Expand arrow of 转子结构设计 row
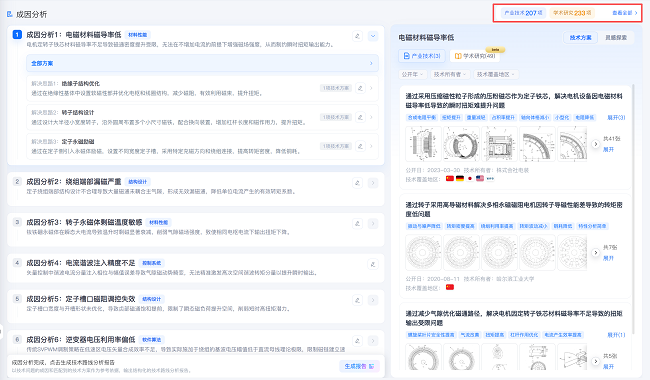650x380 pixels. pos(371,117)
